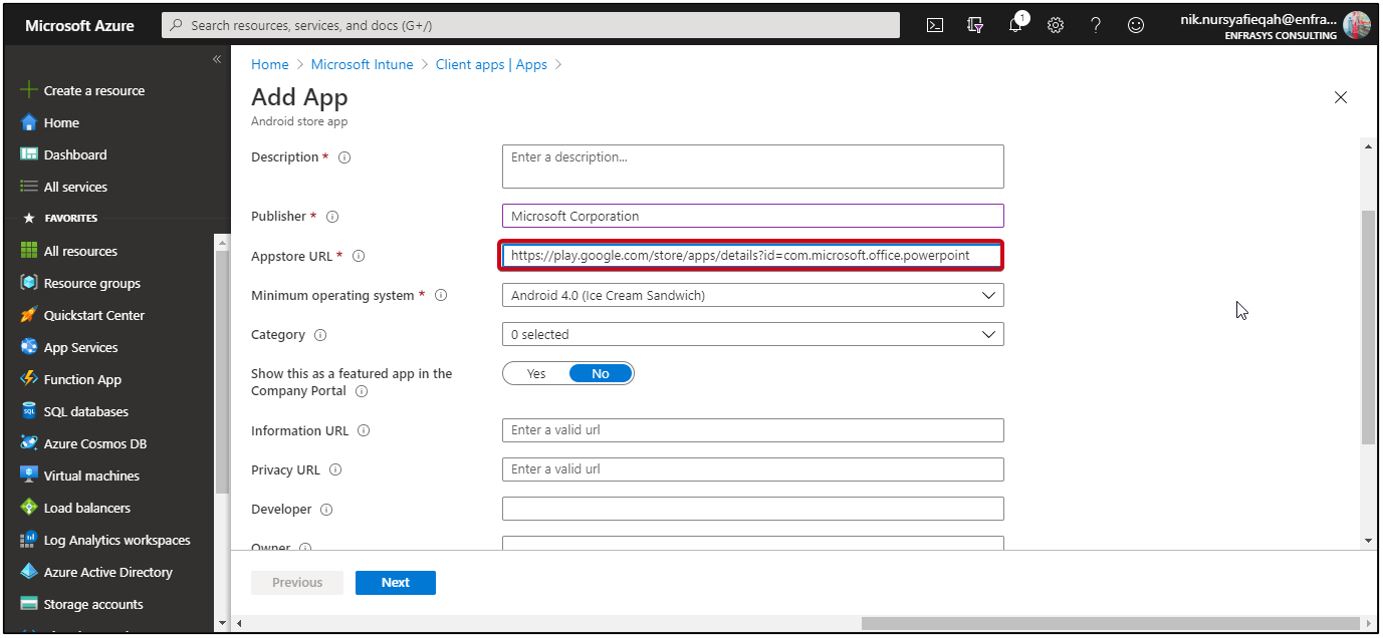Open the Notifications bell icon
1383x638 pixels.
tap(1014, 24)
